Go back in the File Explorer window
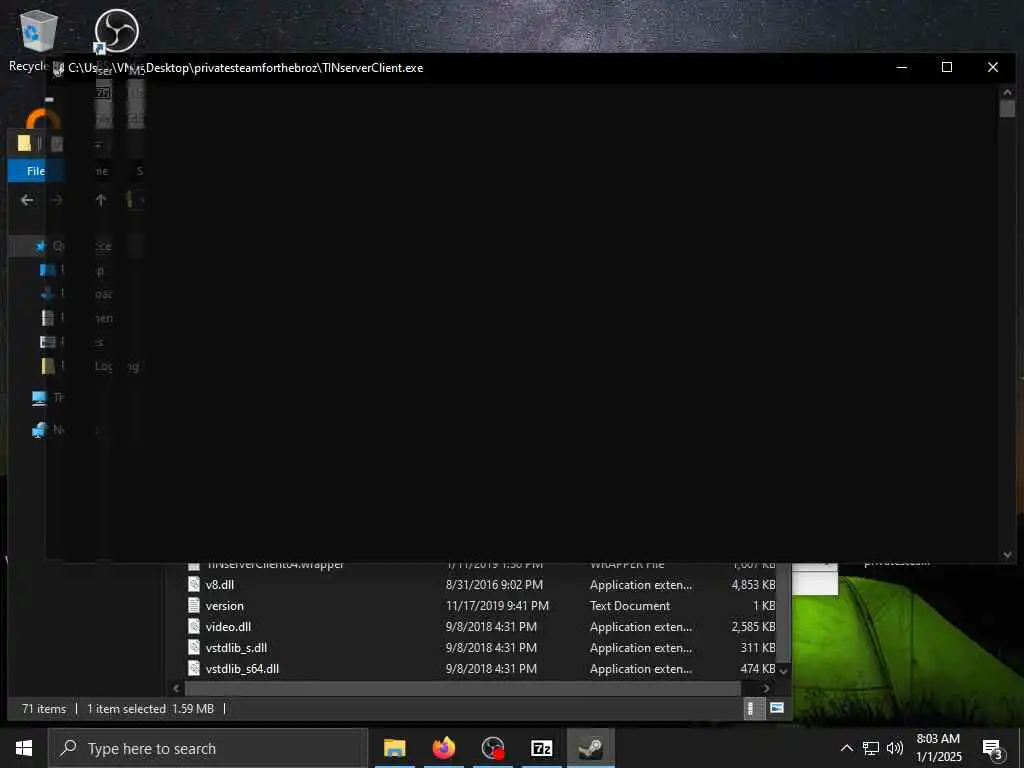 click(x=27, y=200)
